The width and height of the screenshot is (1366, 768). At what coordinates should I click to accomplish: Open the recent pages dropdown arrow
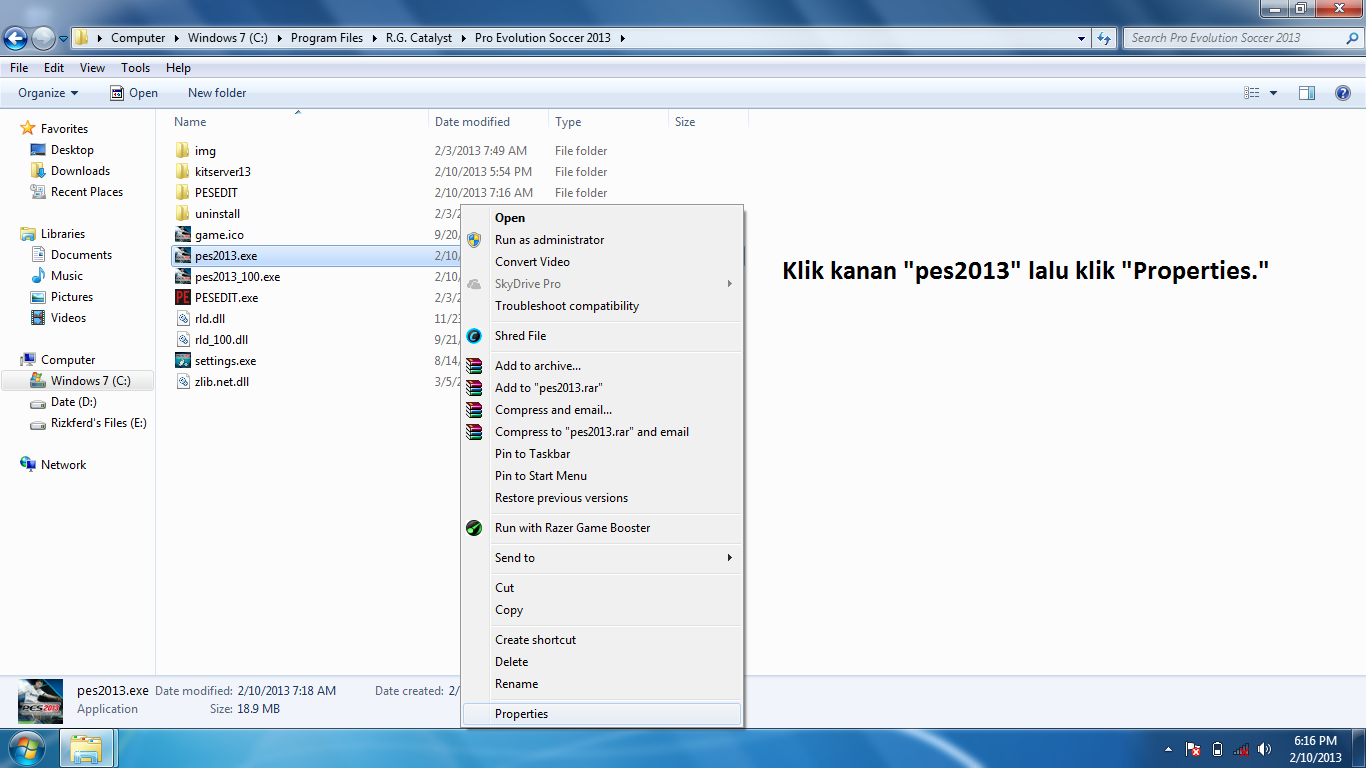click(x=64, y=39)
